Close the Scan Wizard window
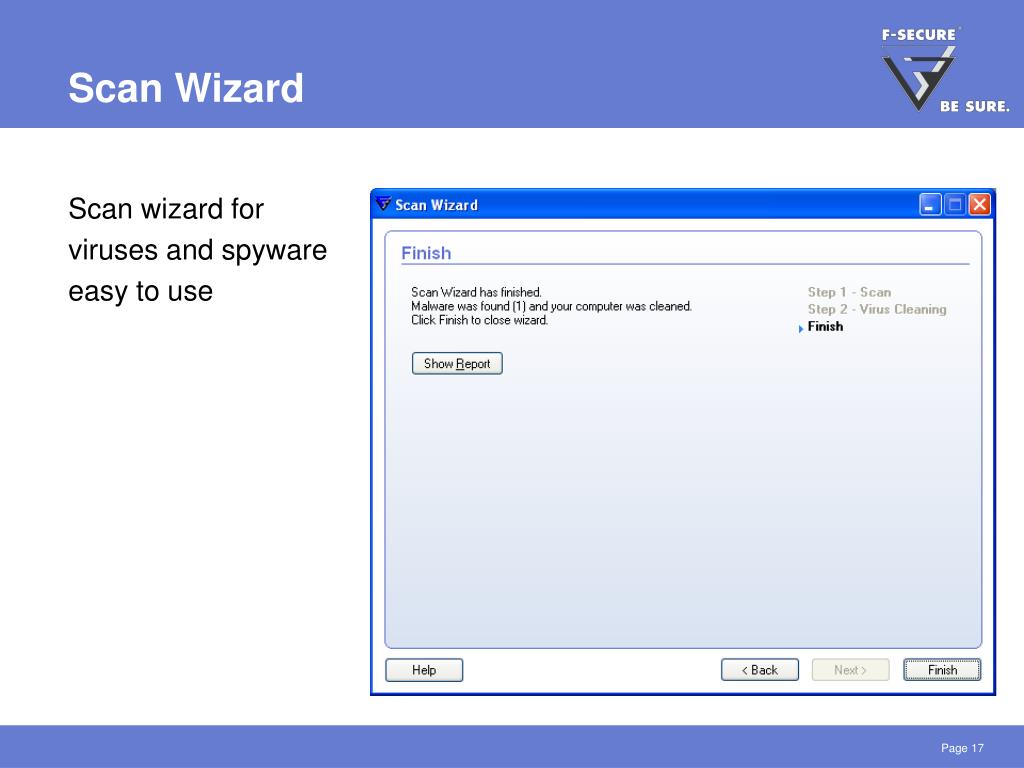The width and height of the screenshot is (1024, 768). click(x=980, y=204)
